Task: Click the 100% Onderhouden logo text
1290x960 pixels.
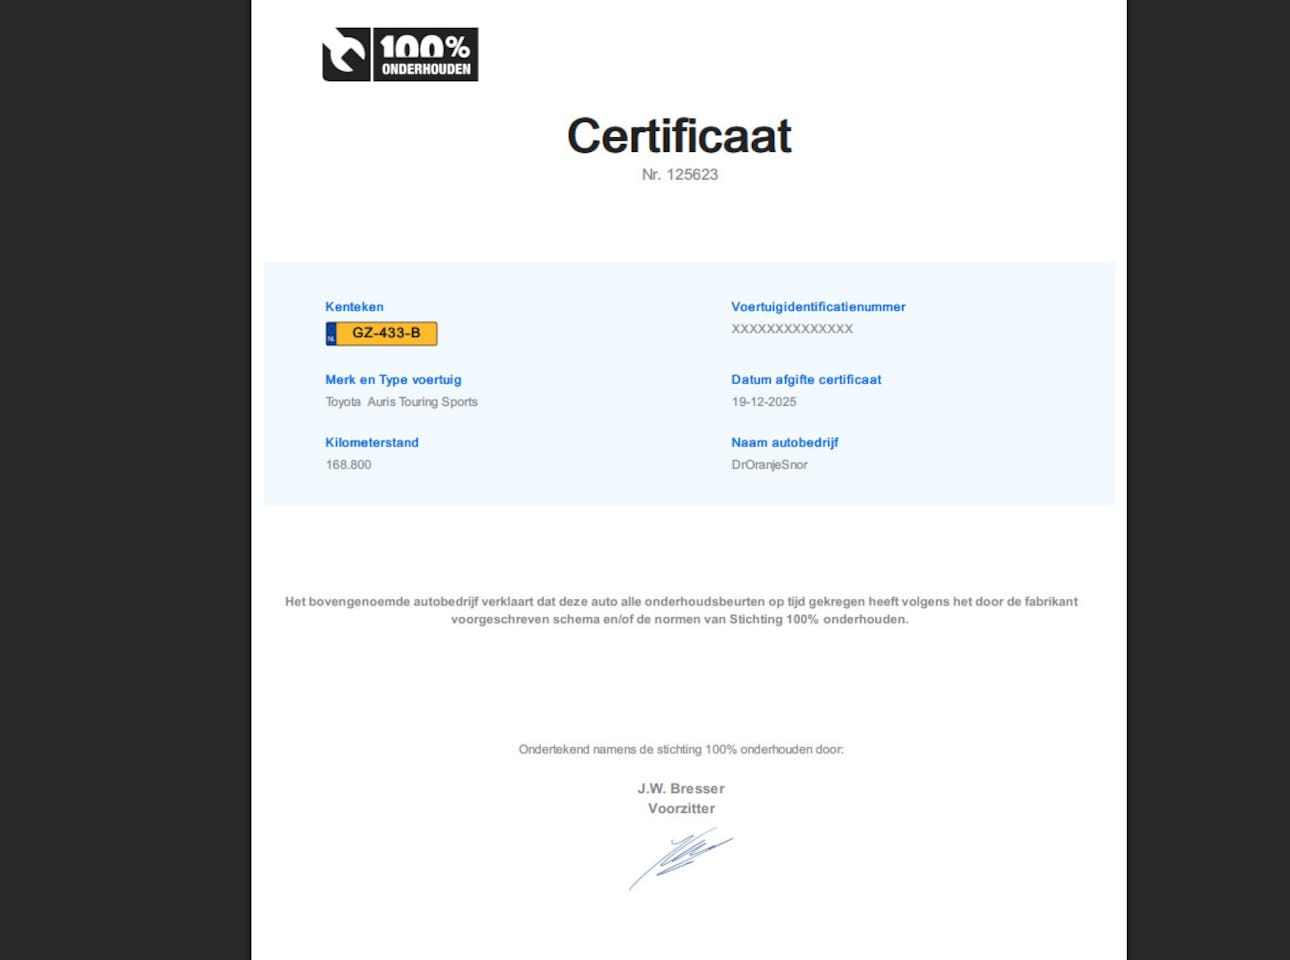Action: tap(425, 54)
